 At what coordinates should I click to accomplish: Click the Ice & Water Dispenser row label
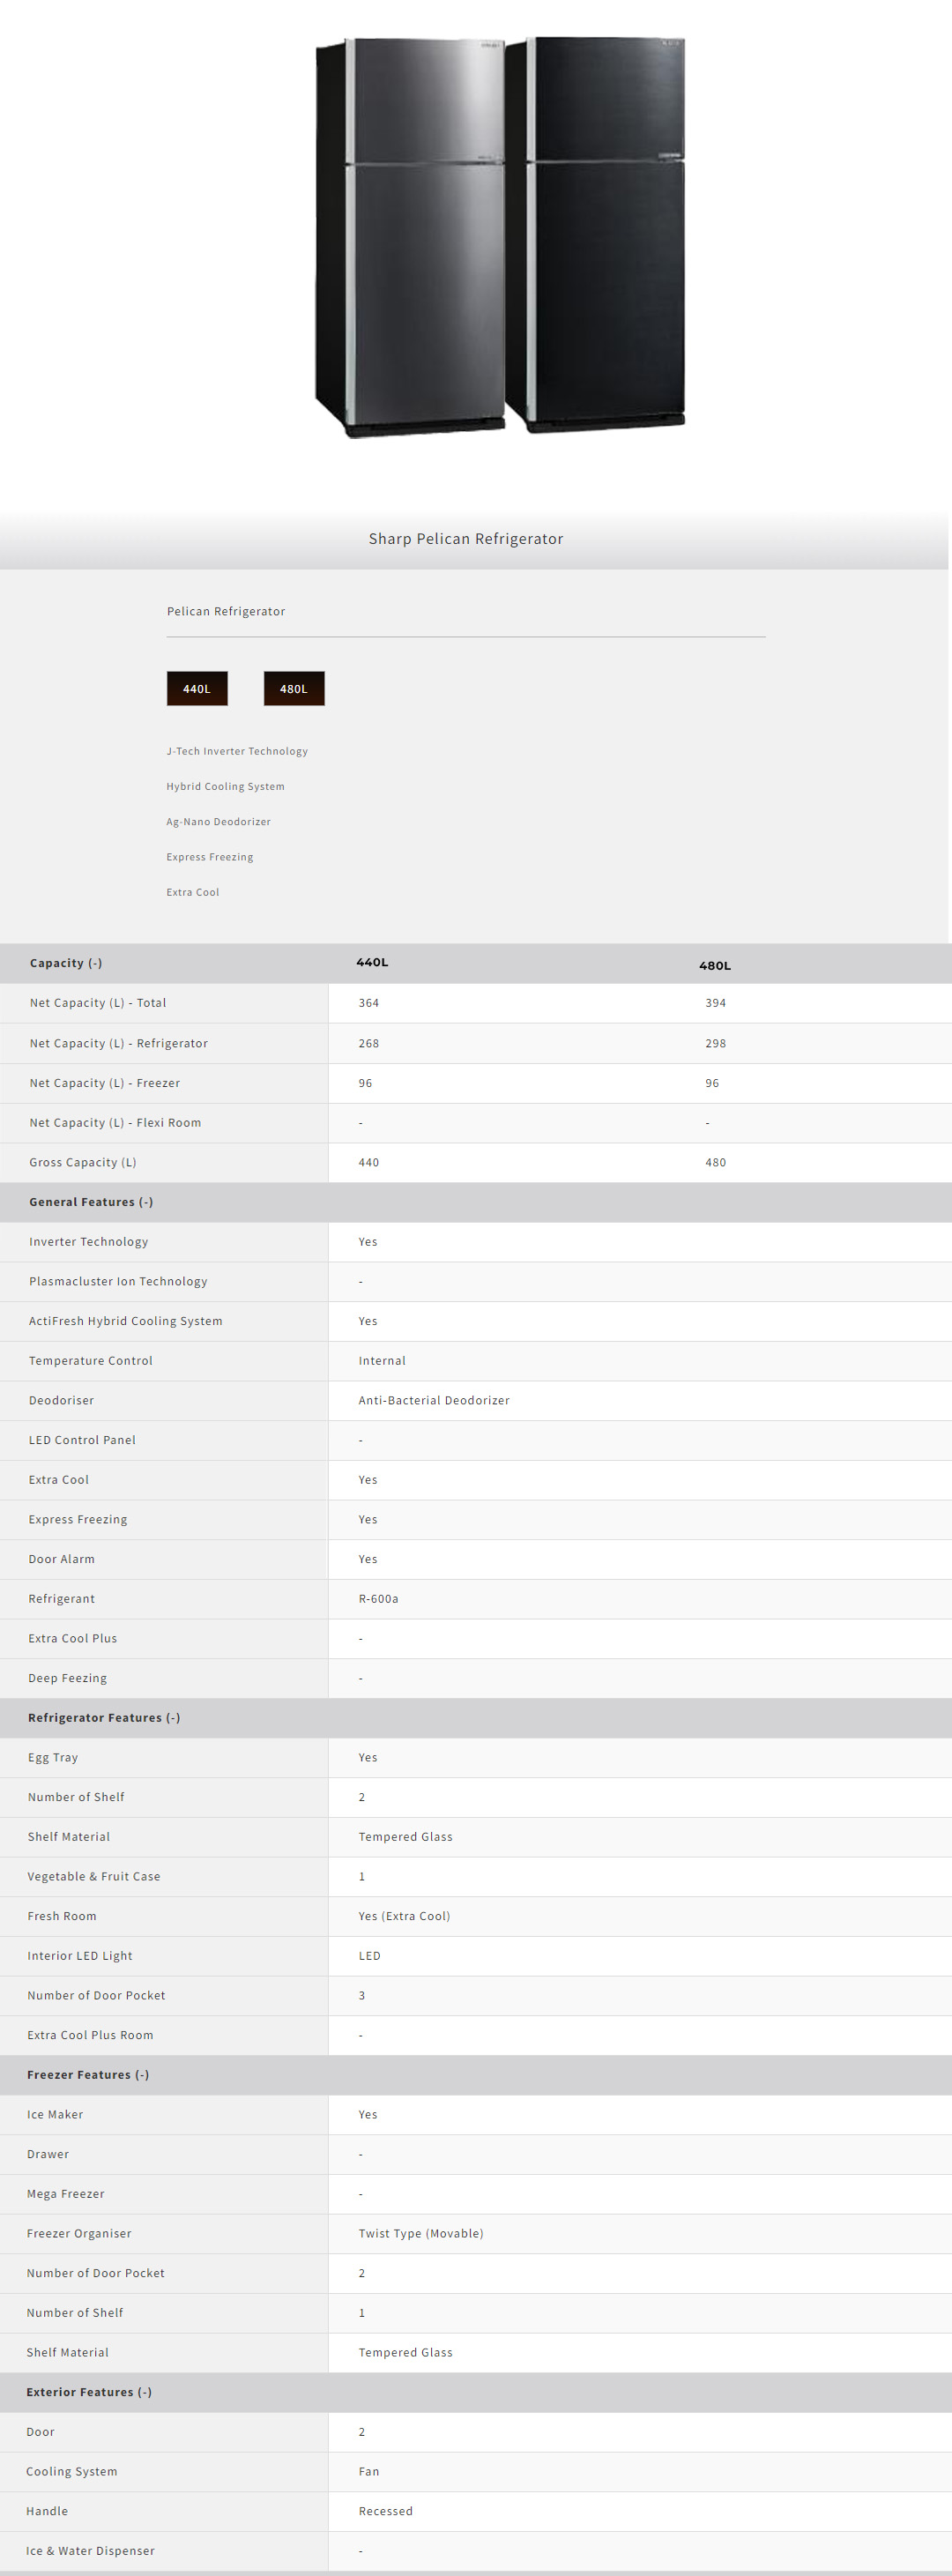[90, 2551]
